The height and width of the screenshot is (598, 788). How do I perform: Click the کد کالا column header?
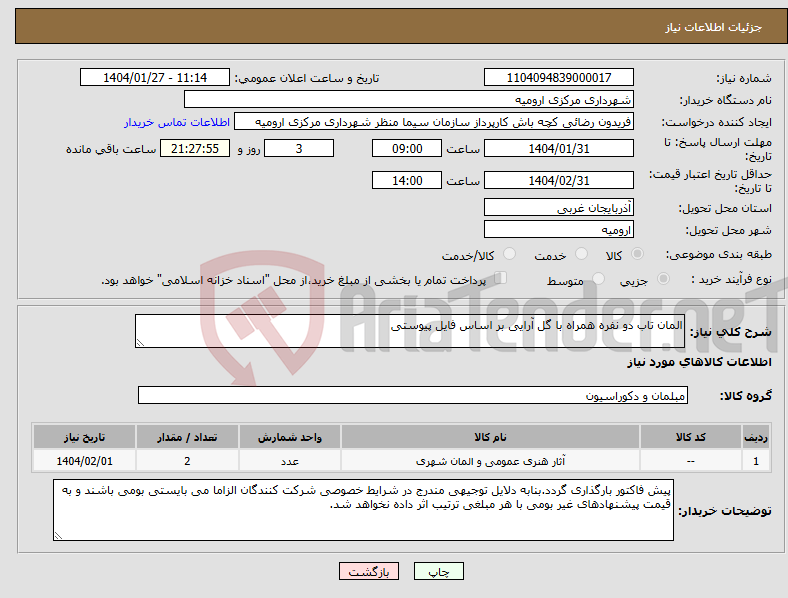pos(691,437)
